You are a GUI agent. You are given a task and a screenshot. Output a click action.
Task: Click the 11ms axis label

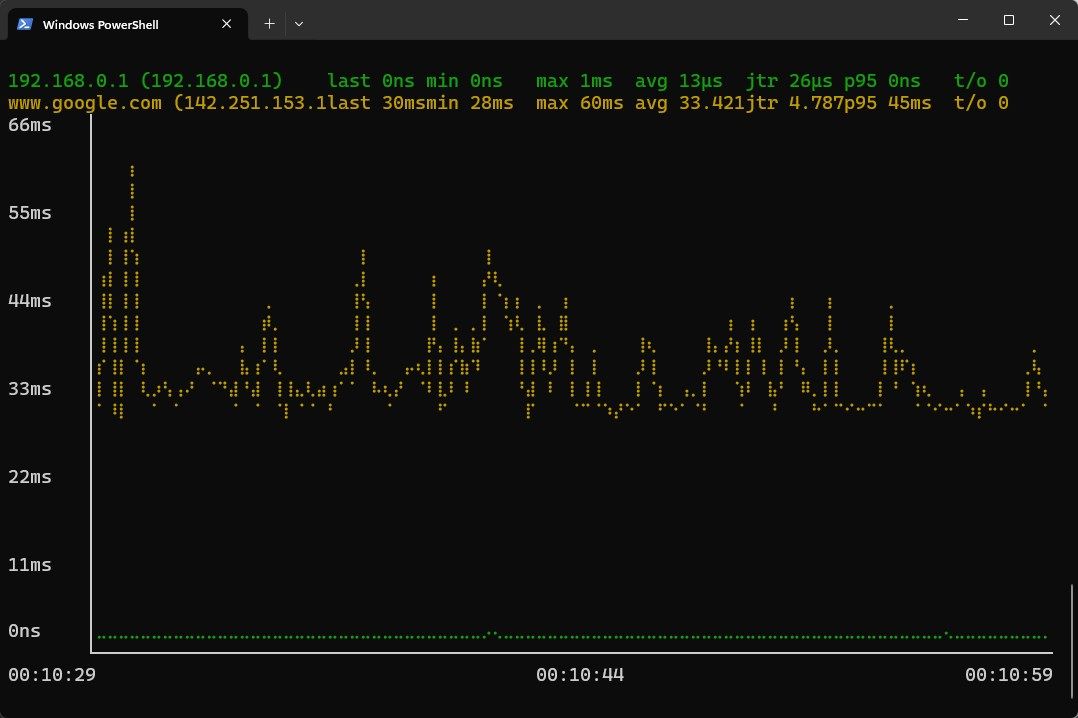click(30, 565)
